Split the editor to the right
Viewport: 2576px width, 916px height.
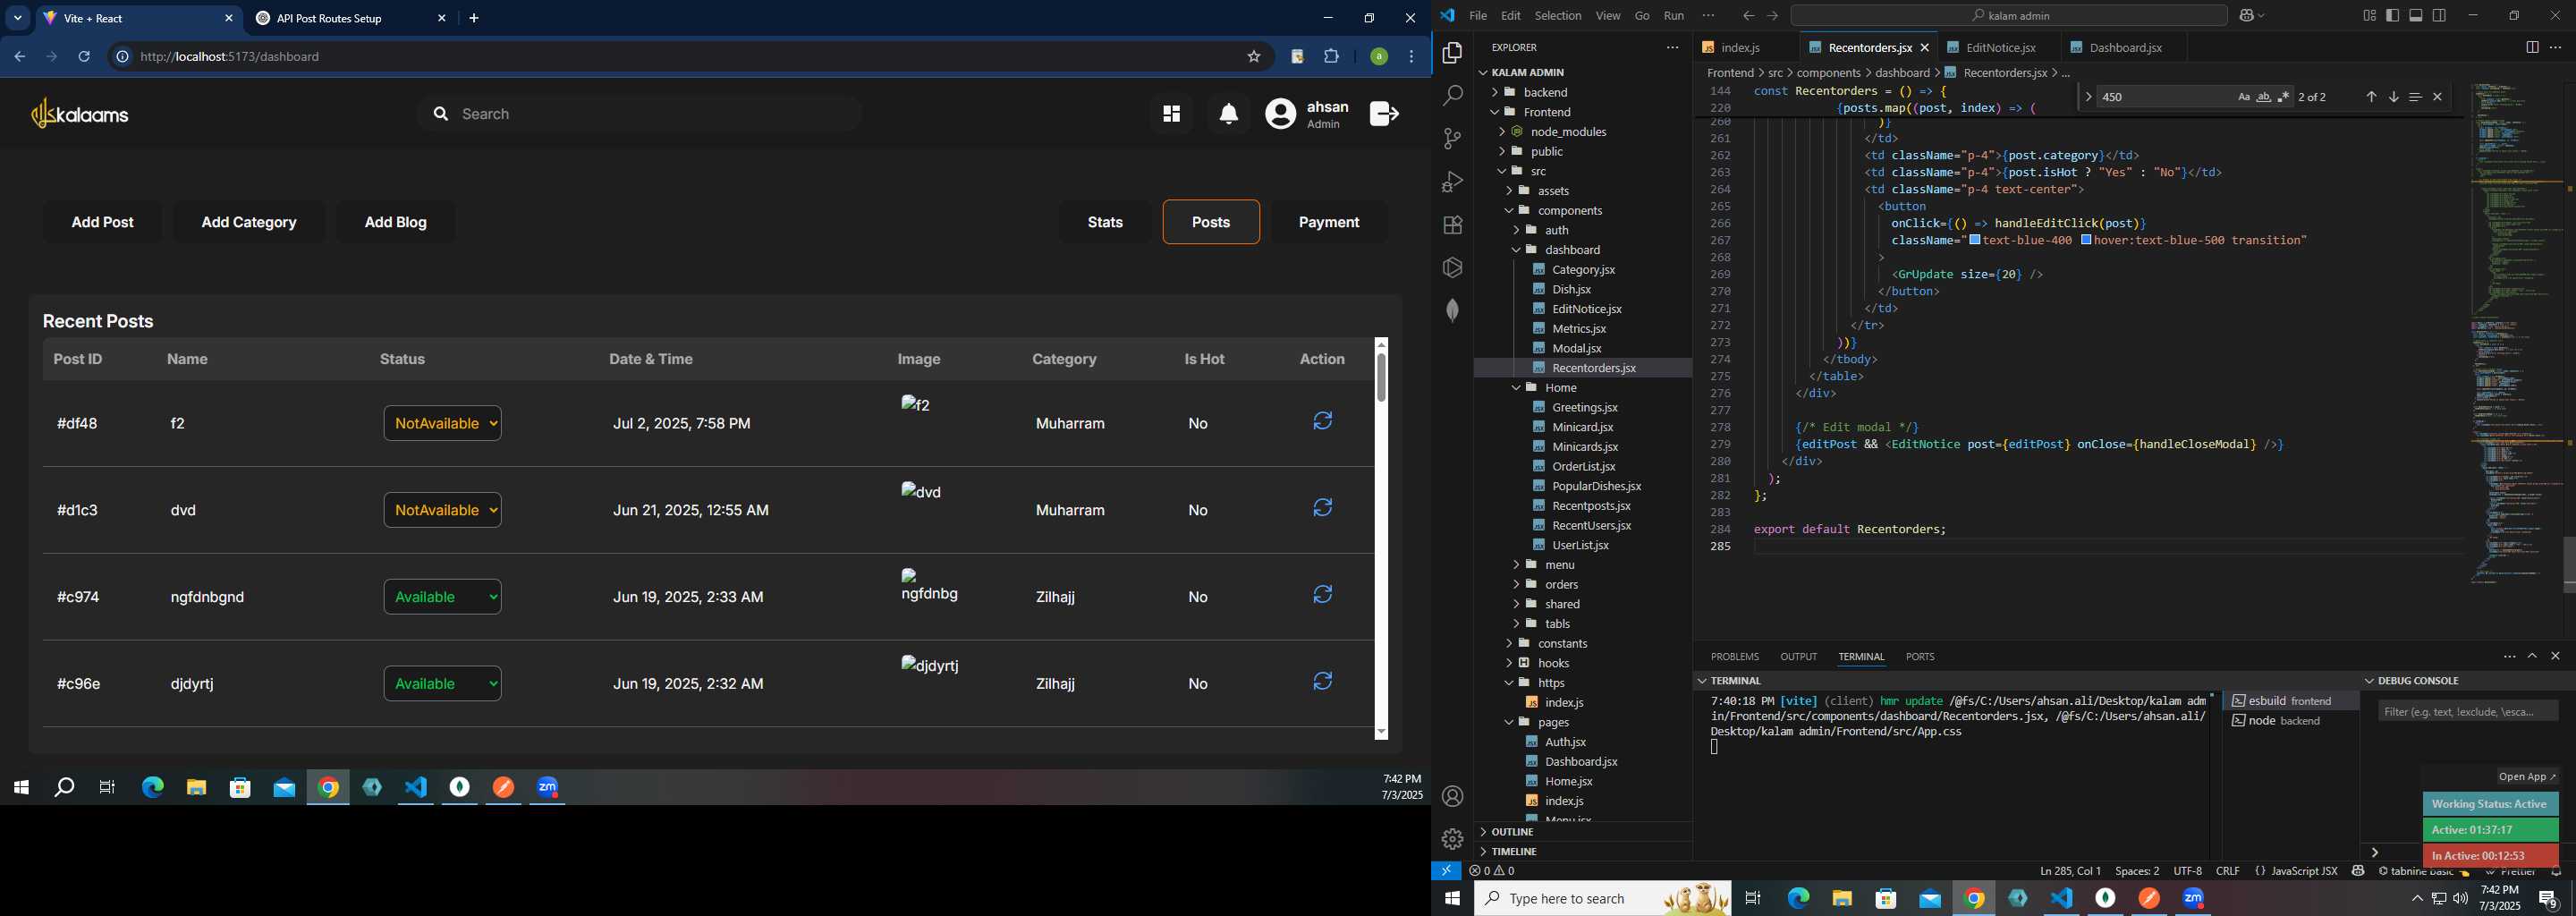[x=2532, y=47]
